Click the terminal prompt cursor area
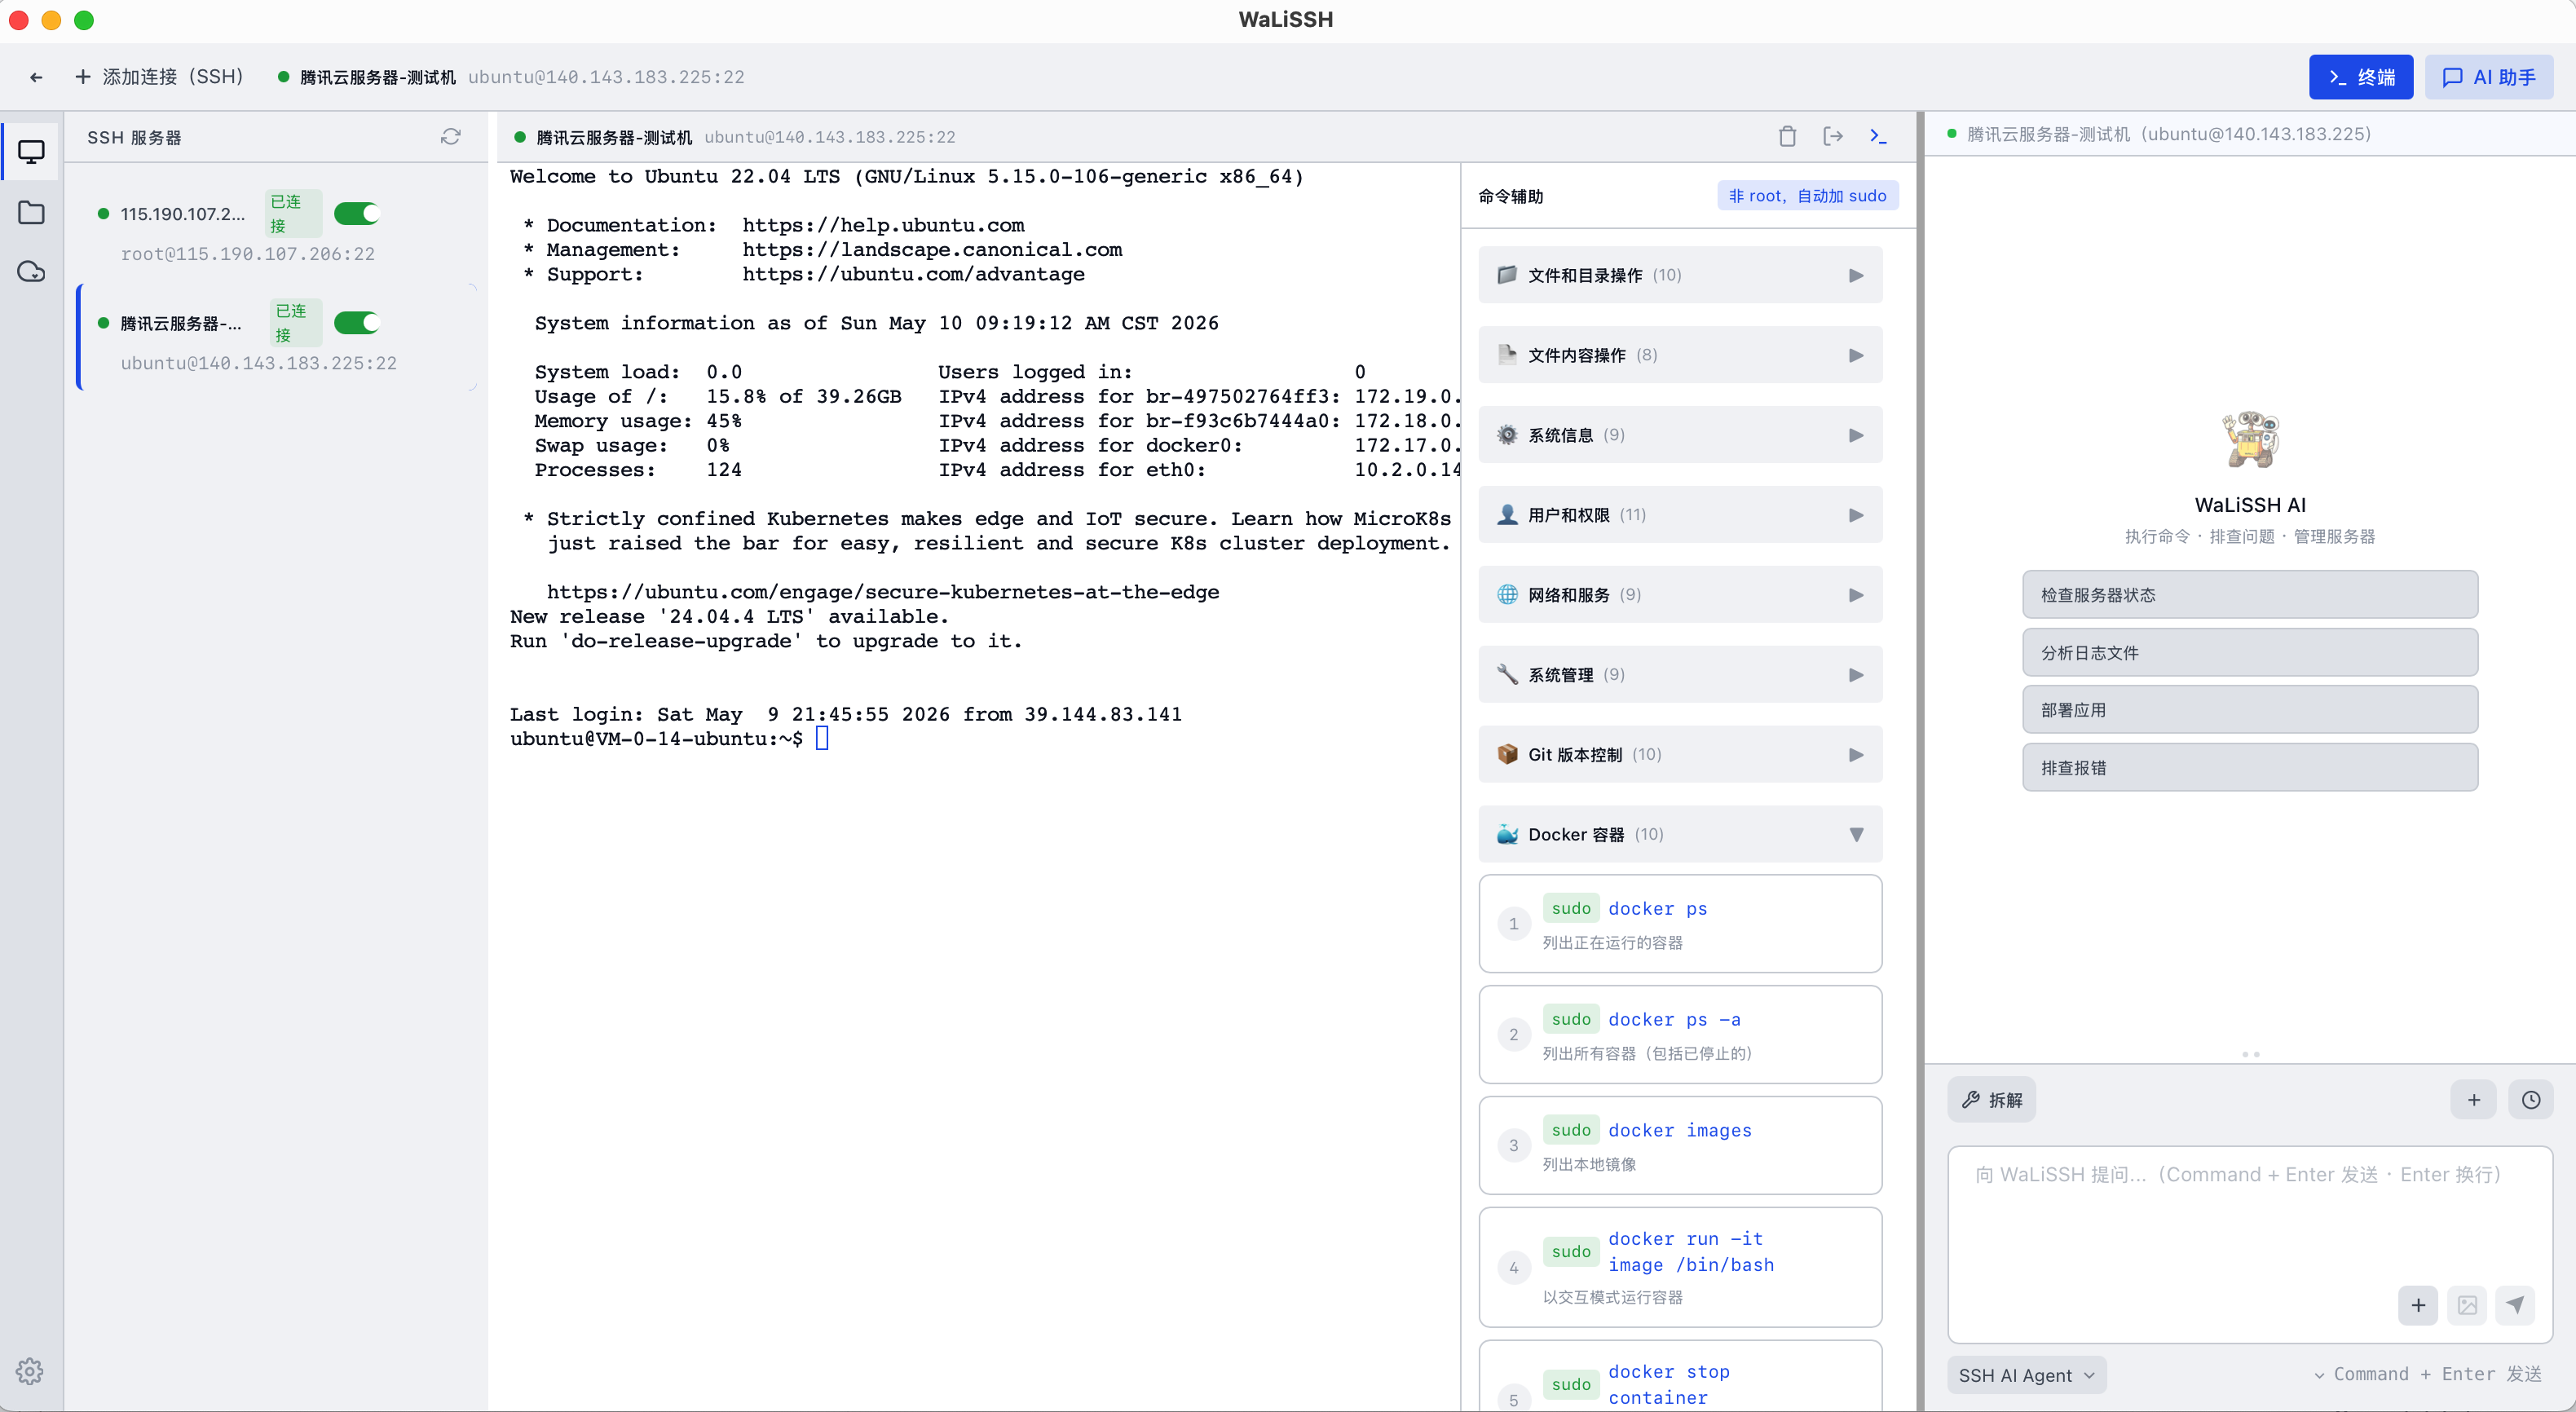The height and width of the screenshot is (1412, 2576). click(x=822, y=739)
